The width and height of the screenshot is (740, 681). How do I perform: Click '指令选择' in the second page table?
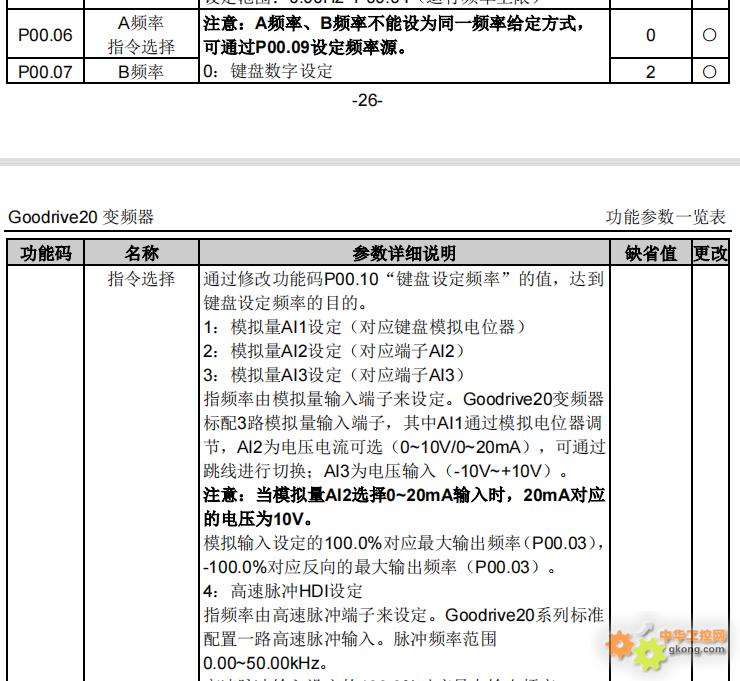coord(141,278)
